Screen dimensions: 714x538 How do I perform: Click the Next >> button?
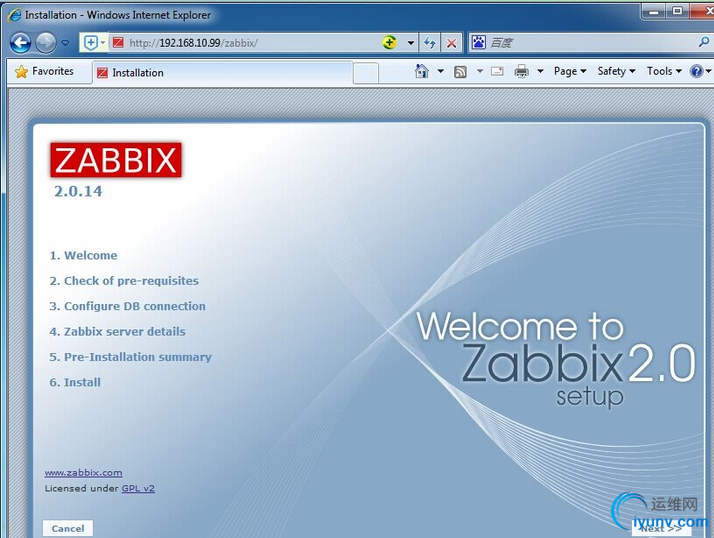pos(661,529)
